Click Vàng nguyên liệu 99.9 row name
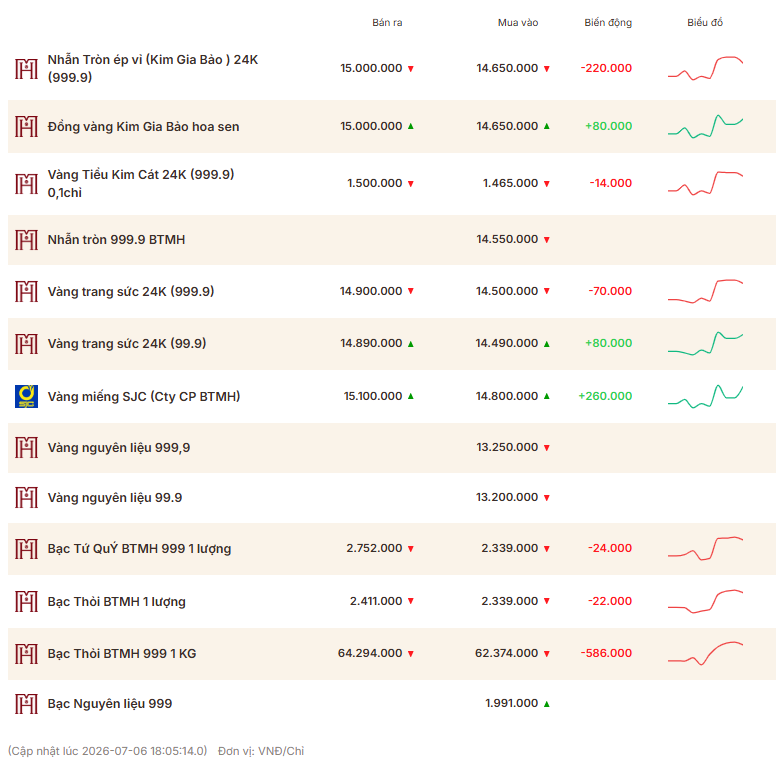 point(115,498)
